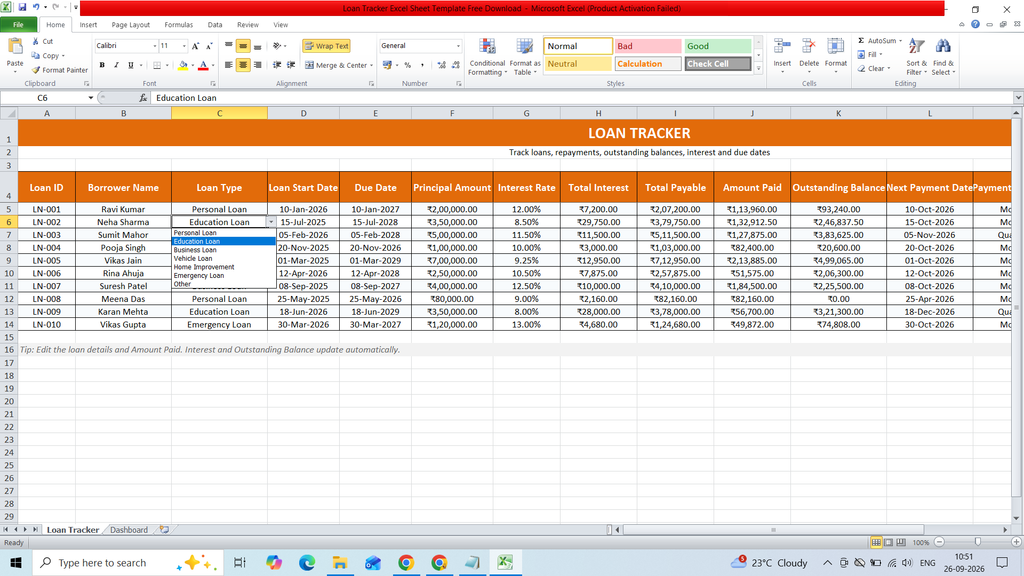Switch to the Dashboard sheet tab
Viewport: 1024px width, 576px height.
(129, 530)
